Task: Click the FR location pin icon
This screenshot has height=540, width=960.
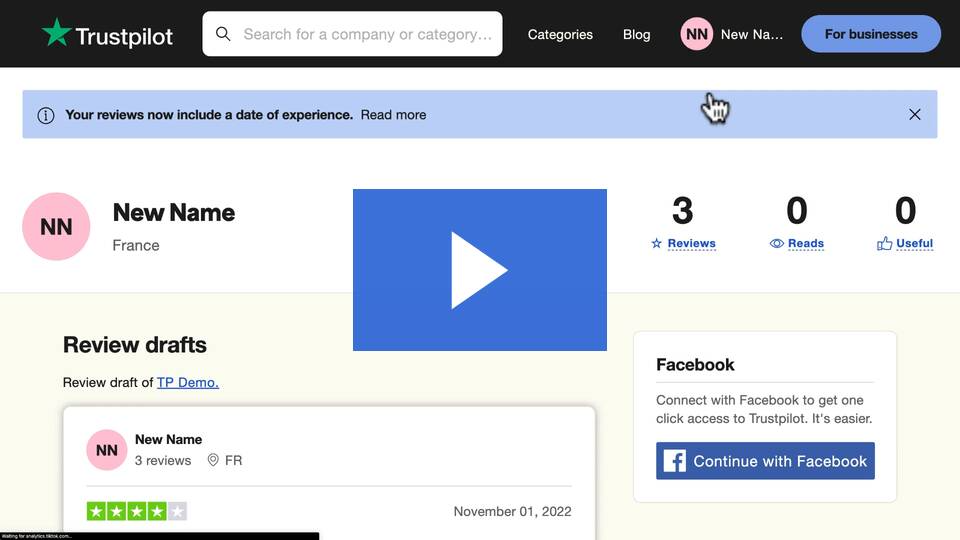Action: [213, 460]
